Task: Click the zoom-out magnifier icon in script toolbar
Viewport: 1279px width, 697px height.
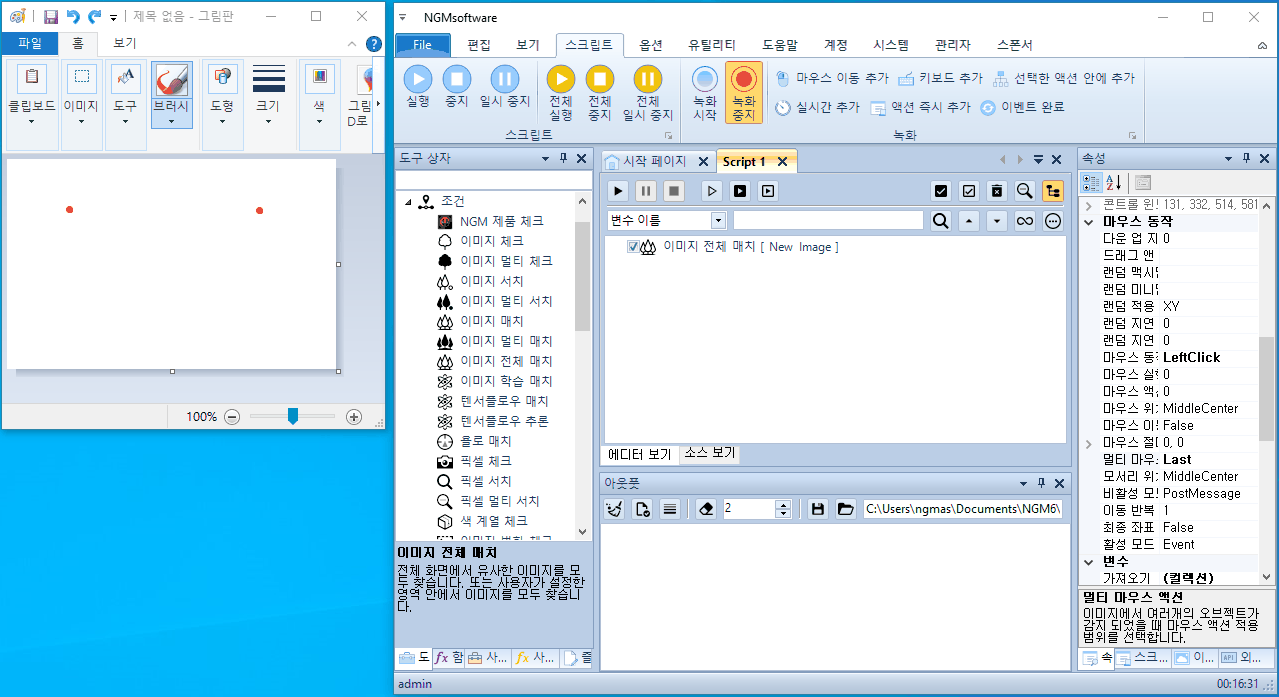Action: click(x=1024, y=190)
